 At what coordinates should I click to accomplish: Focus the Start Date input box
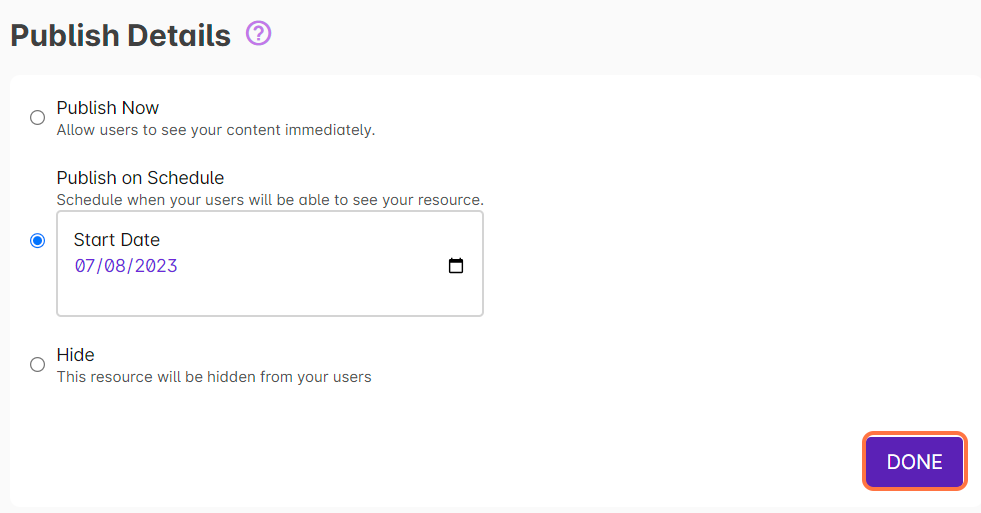click(300, 266)
